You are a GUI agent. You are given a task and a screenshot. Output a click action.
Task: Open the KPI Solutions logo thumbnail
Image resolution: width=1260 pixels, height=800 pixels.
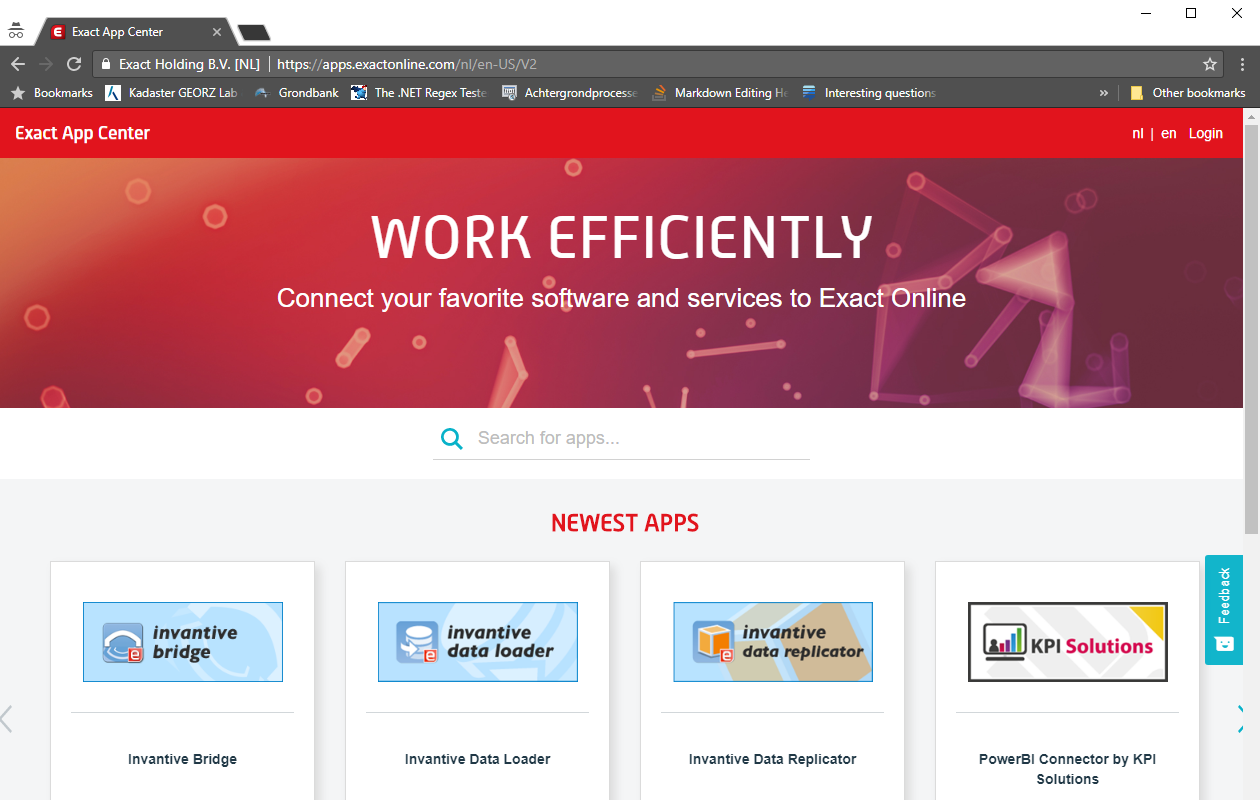click(1068, 642)
